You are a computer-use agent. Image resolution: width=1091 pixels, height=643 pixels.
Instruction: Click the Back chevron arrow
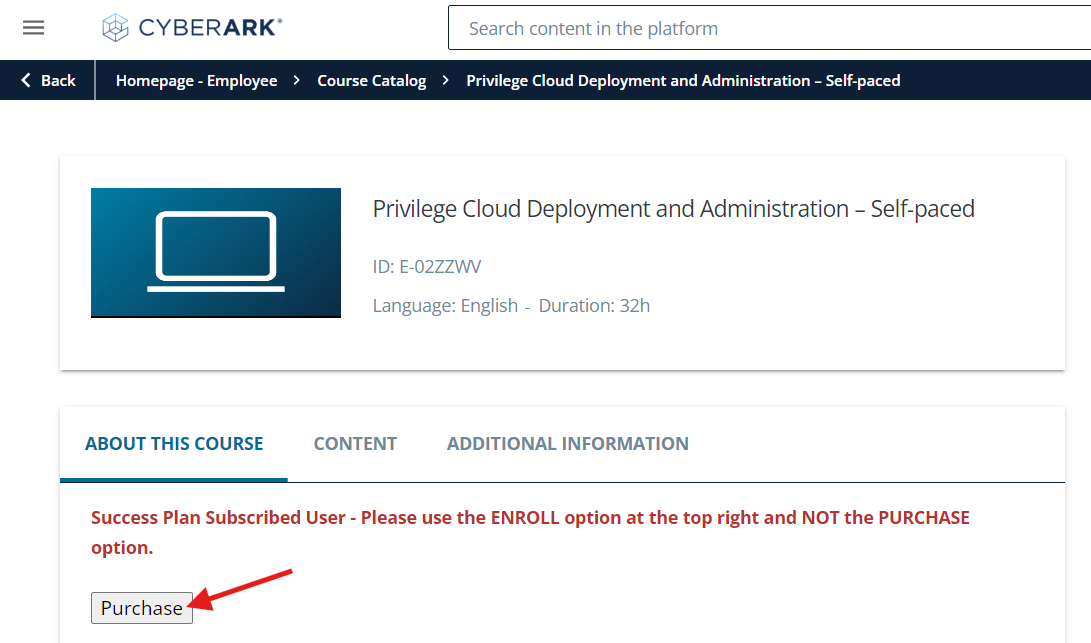point(26,81)
